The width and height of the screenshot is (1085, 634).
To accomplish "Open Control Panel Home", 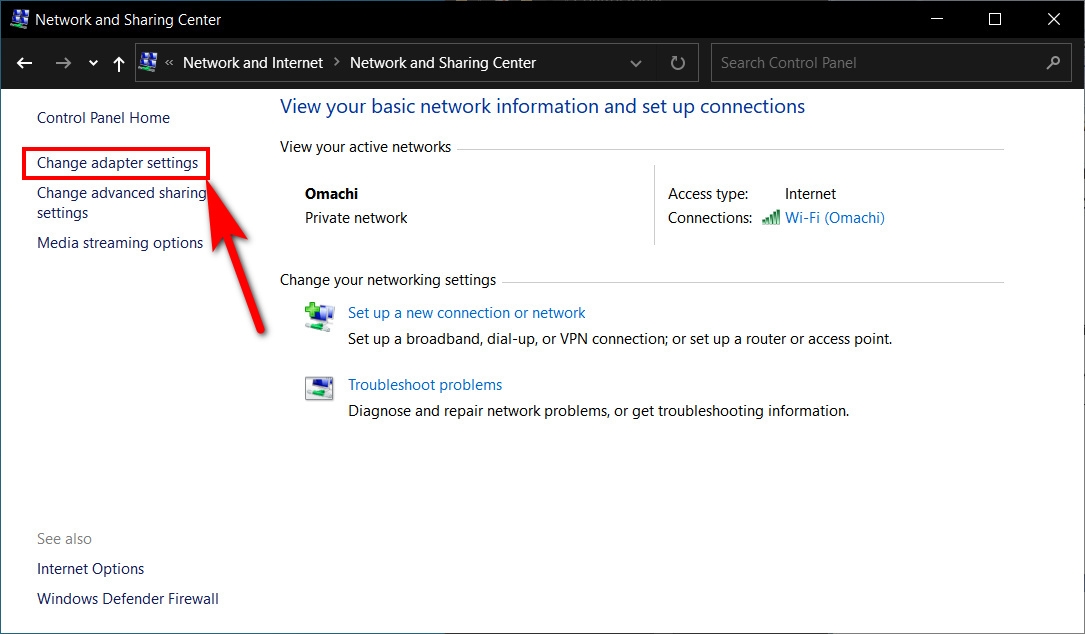I will pos(103,118).
